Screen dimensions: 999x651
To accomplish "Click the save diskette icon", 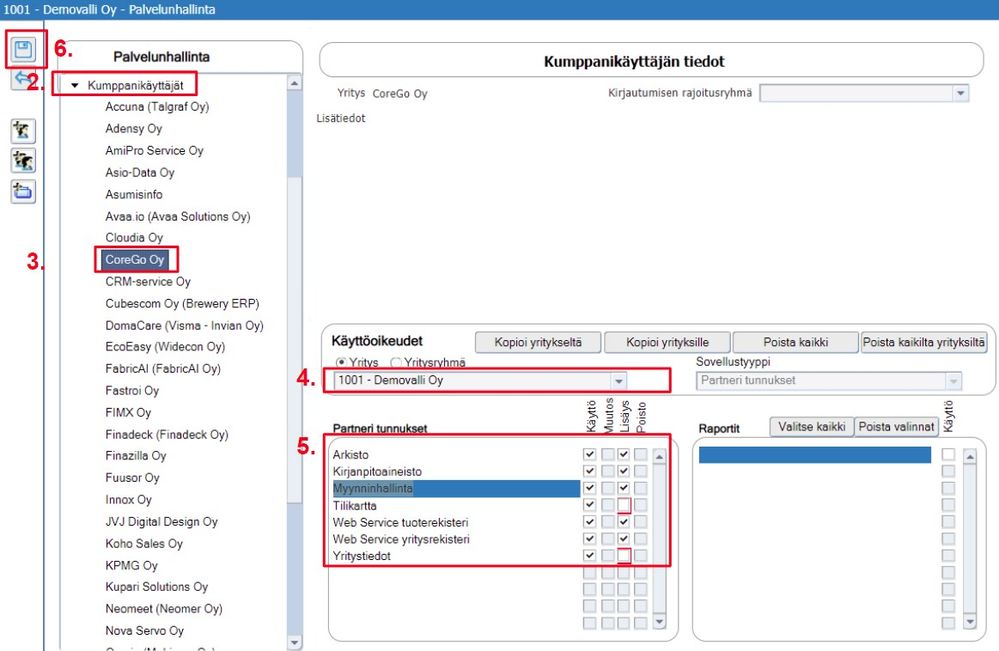I will click(x=24, y=50).
